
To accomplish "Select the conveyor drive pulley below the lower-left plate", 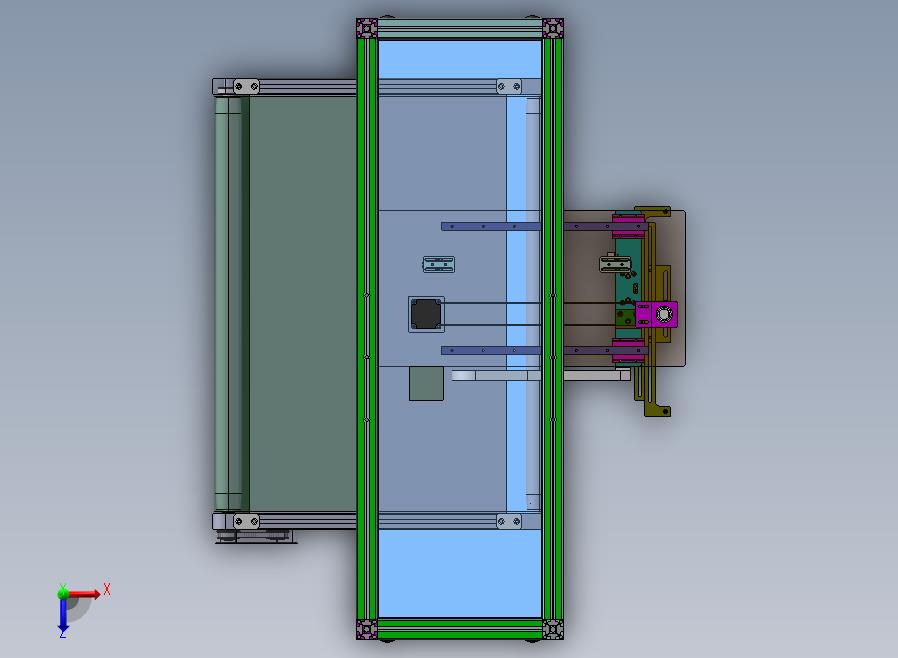I will coord(255,537).
